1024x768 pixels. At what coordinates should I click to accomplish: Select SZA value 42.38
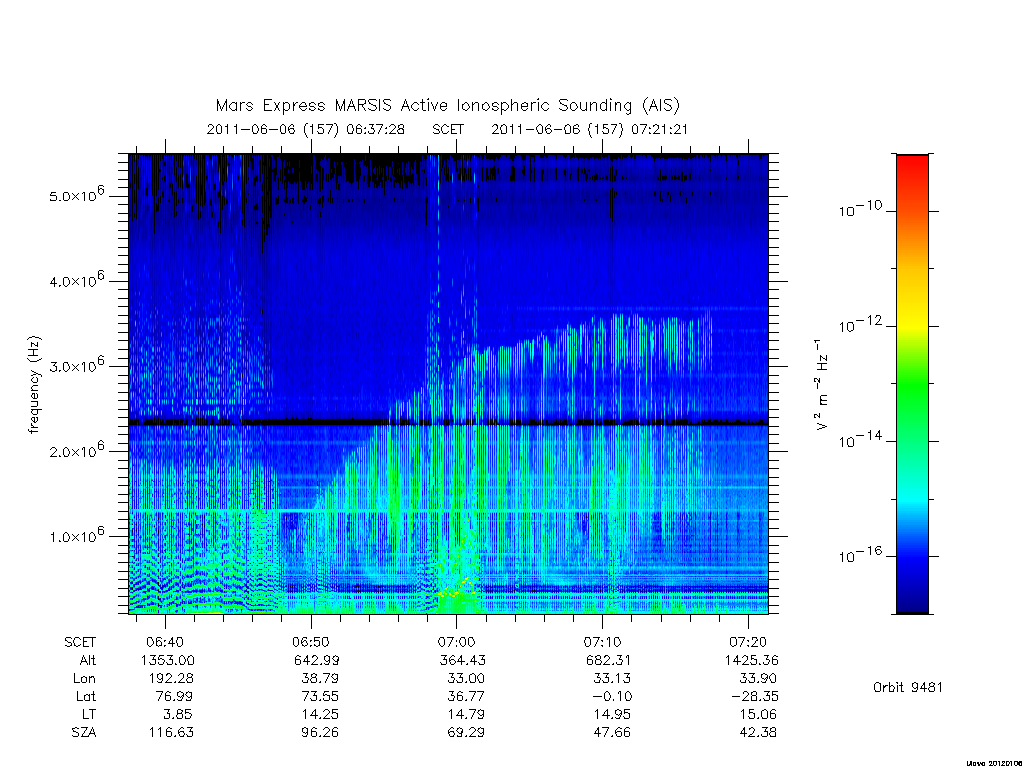pos(758,733)
